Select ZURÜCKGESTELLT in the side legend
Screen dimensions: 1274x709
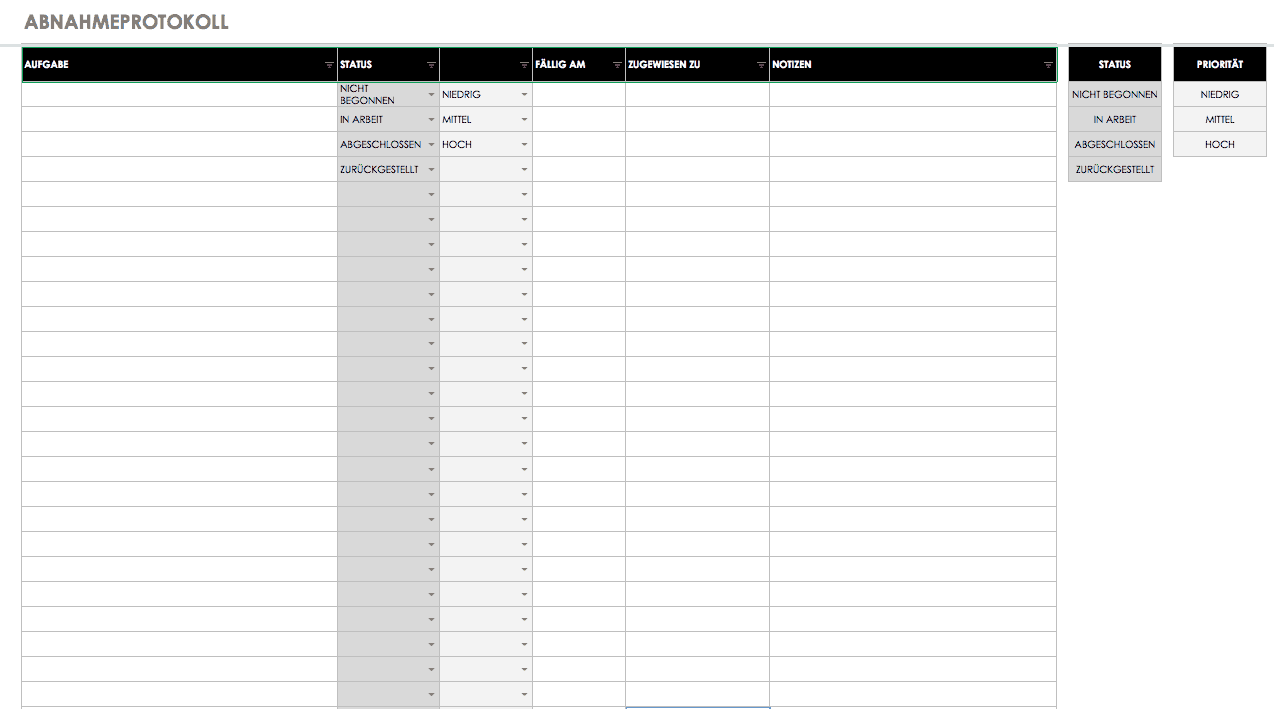point(1115,170)
